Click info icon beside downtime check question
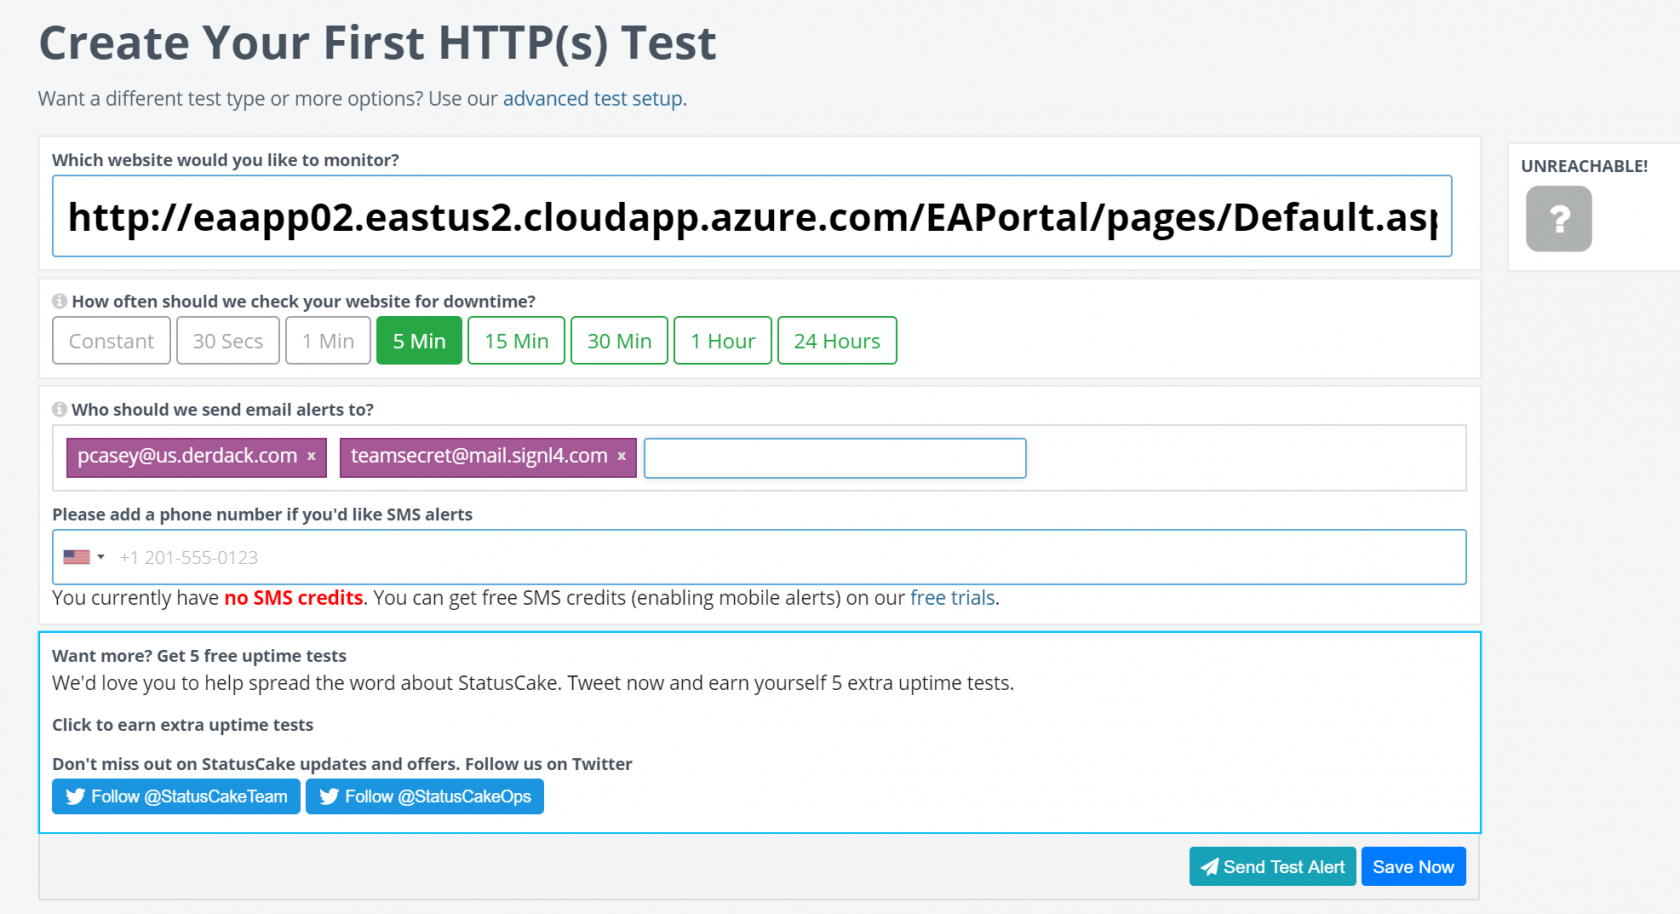Screen dimensions: 1680x914 coord(60,301)
